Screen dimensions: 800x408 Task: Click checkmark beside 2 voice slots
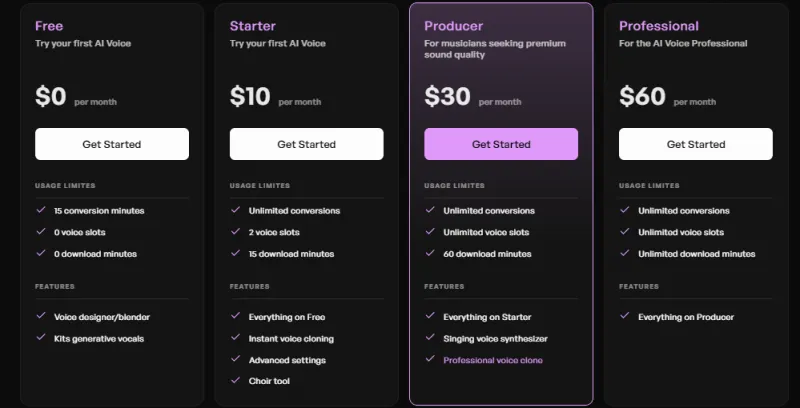236,232
